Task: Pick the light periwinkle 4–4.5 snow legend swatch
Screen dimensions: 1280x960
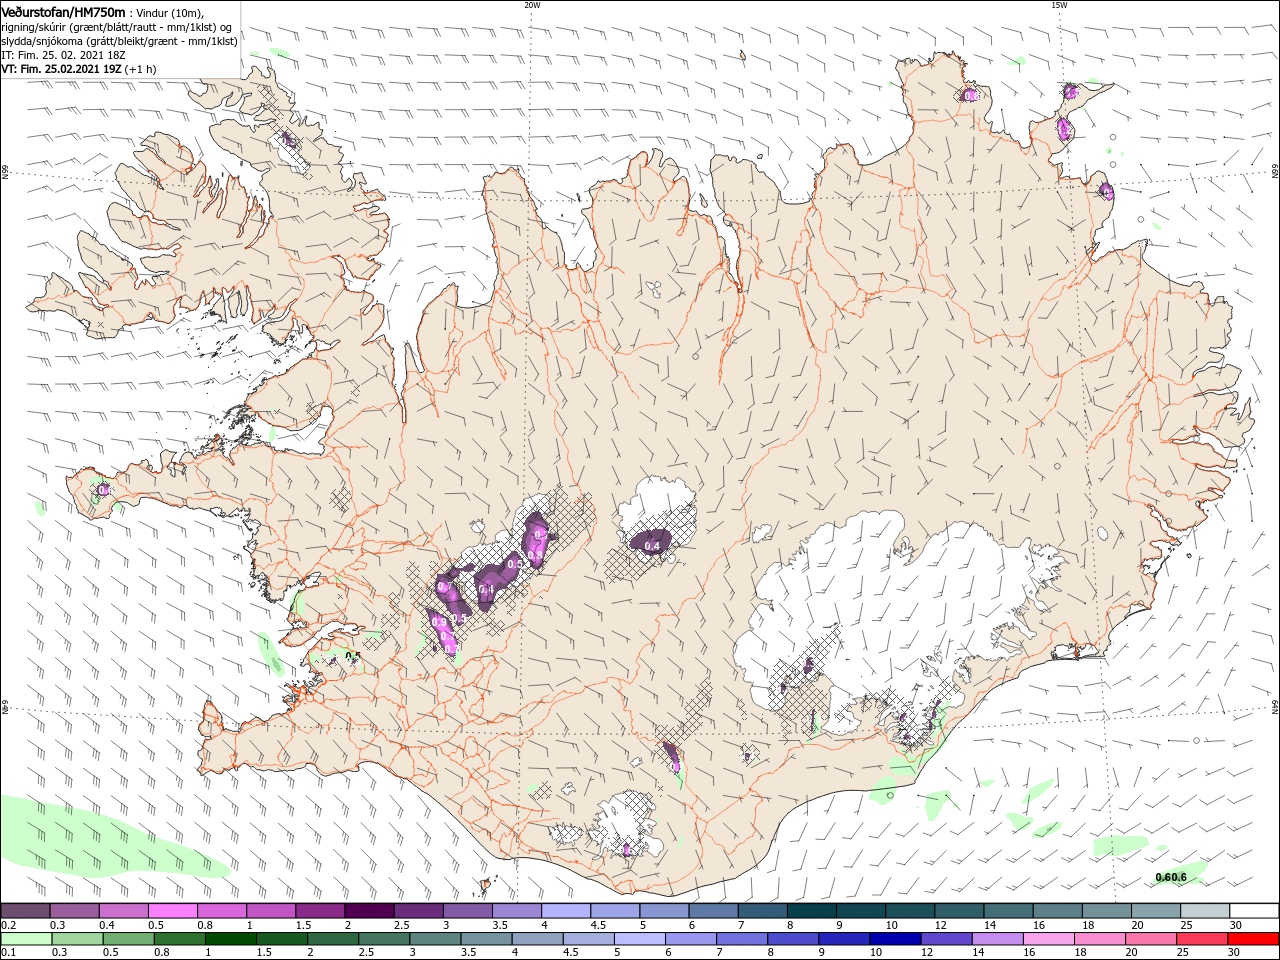Action: pos(566,911)
